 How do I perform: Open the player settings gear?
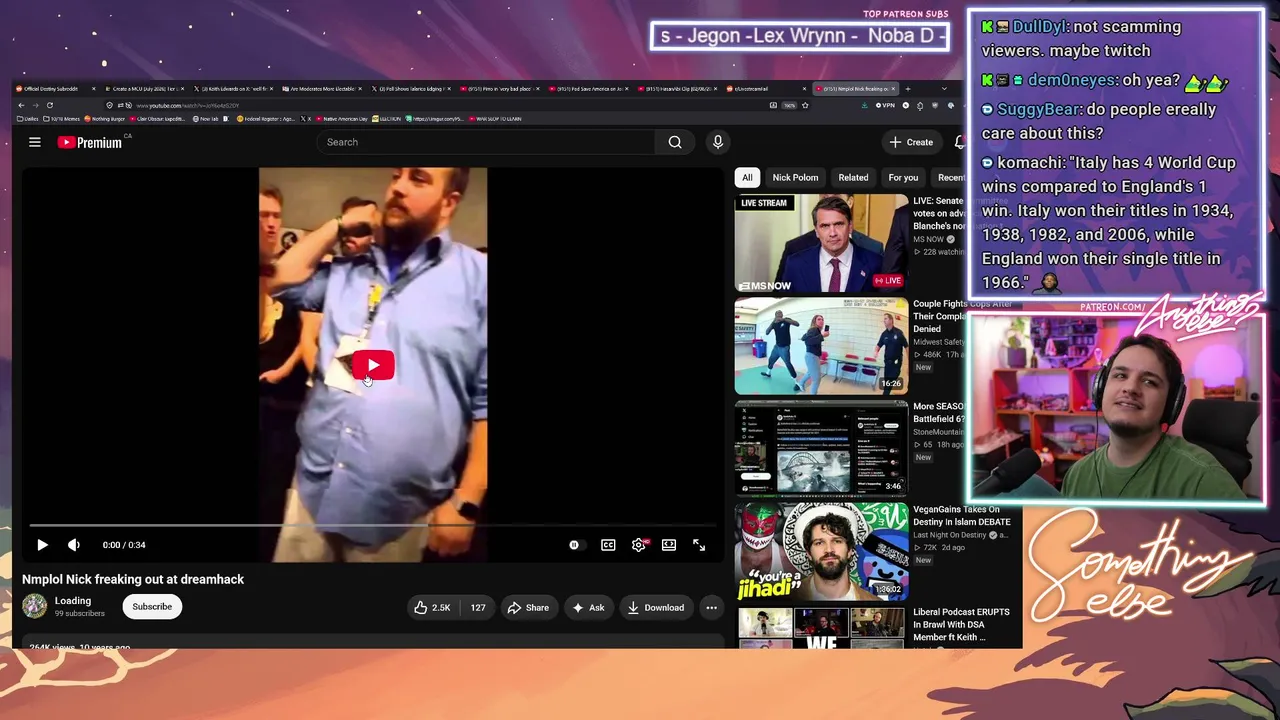[x=639, y=545]
